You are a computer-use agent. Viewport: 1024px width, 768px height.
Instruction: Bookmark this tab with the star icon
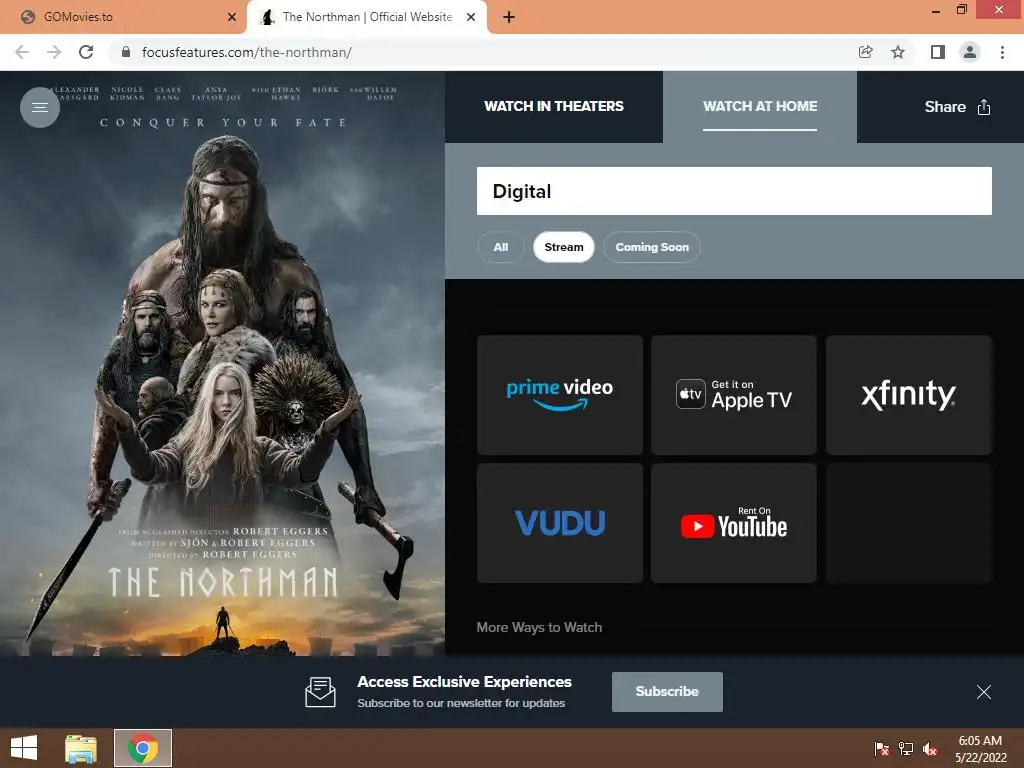pos(898,52)
